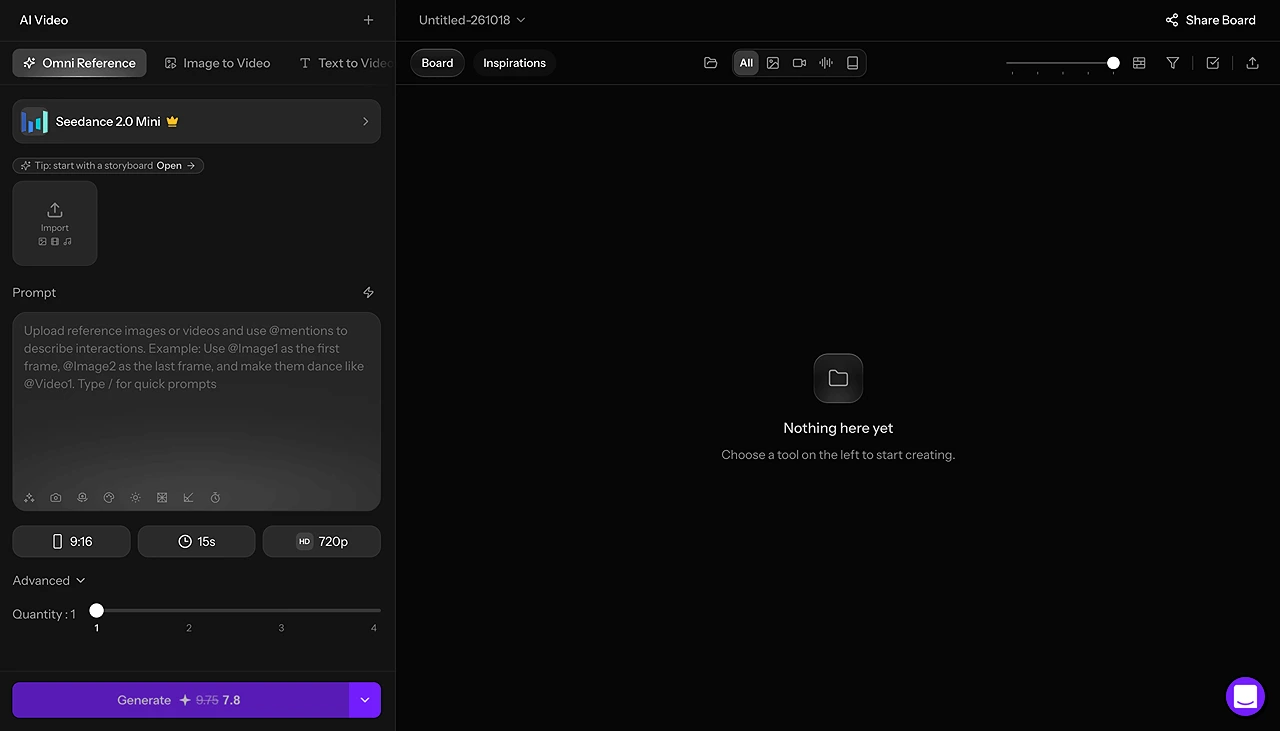Open the storyboard tip link
1280x731 pixels.
click(x=108, y=166)
